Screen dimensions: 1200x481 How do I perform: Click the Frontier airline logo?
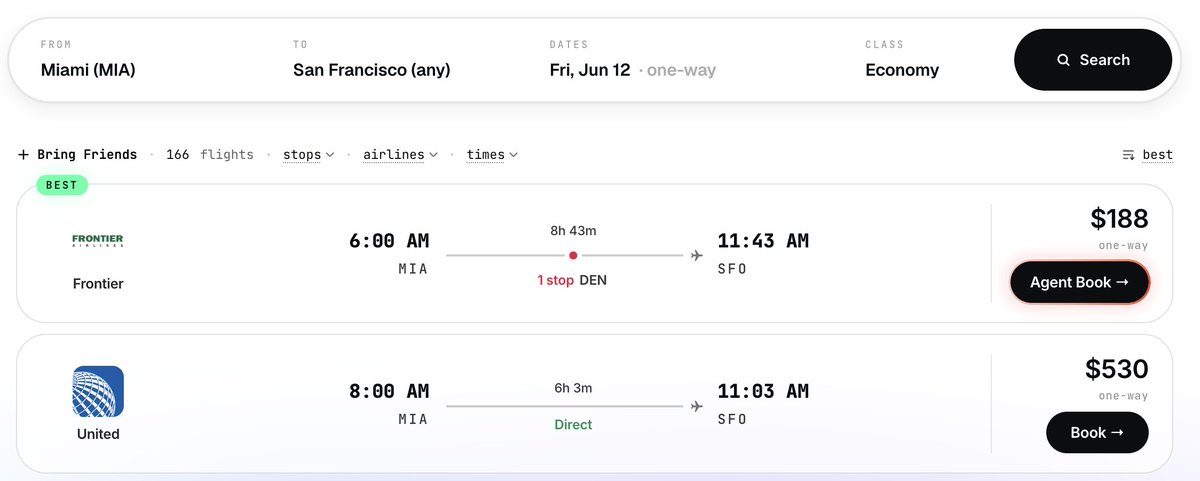coord(98,241)
